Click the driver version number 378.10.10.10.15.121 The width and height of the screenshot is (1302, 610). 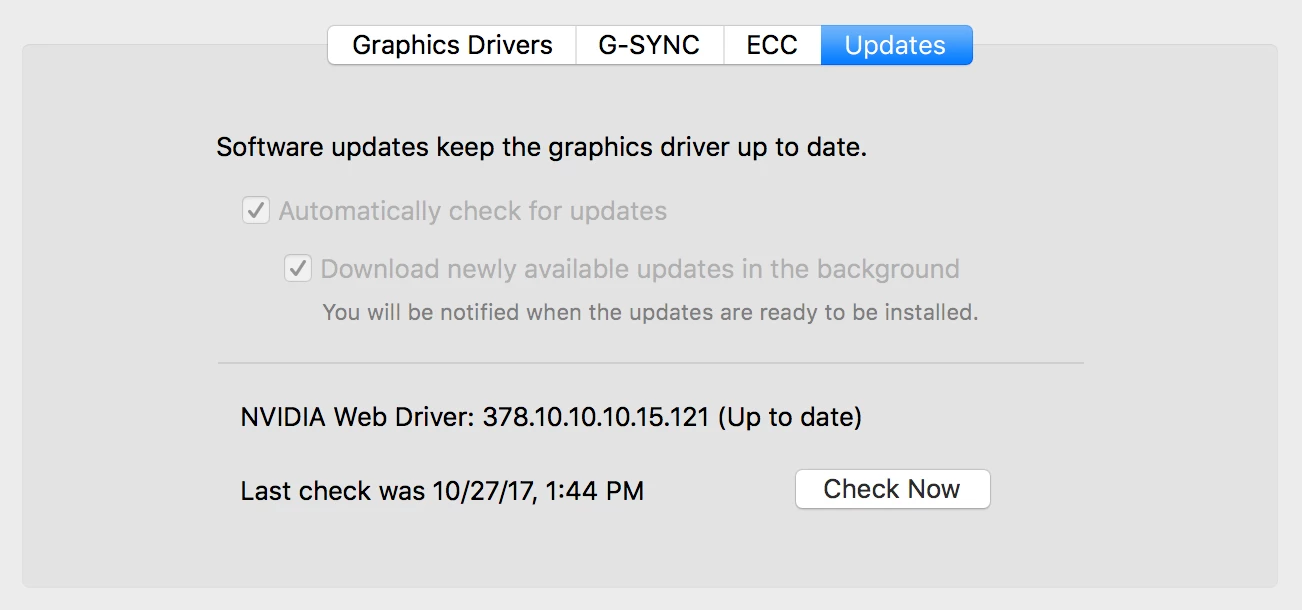pos(595,417)
